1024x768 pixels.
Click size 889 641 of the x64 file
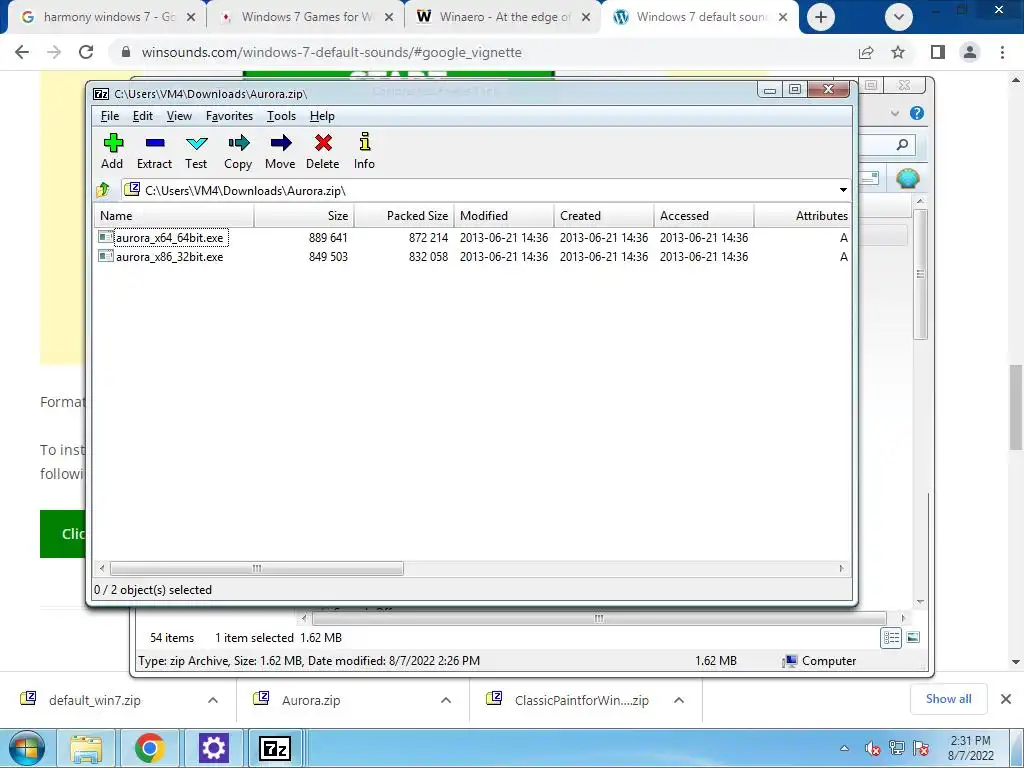[328, 238]
